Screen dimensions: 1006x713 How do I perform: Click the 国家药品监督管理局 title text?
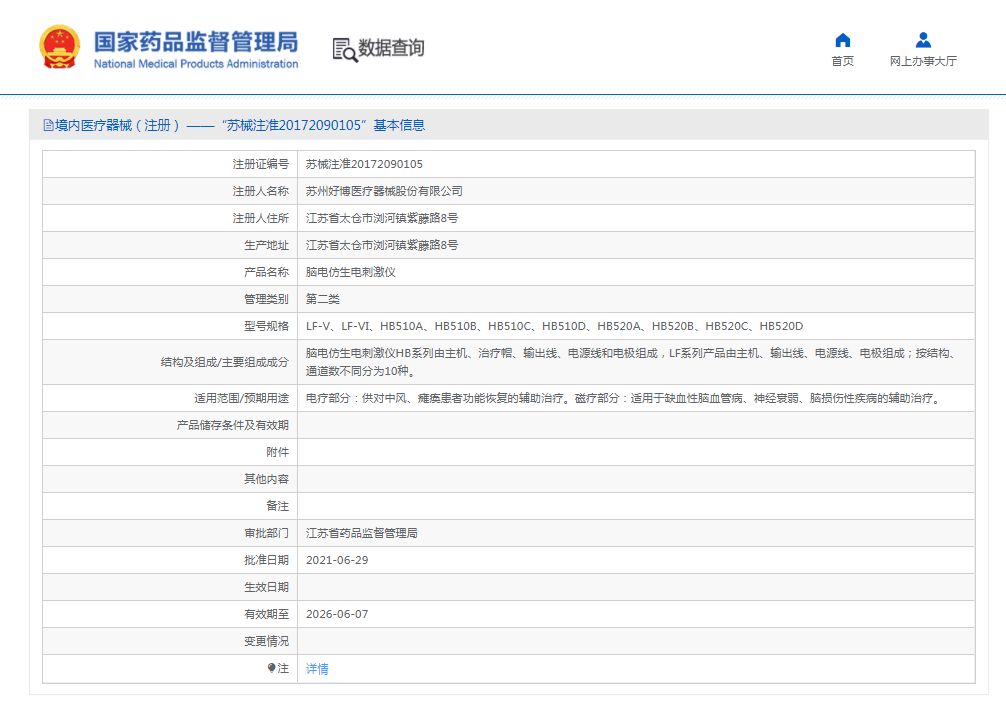pyautogui.click(x=196, y=42)
